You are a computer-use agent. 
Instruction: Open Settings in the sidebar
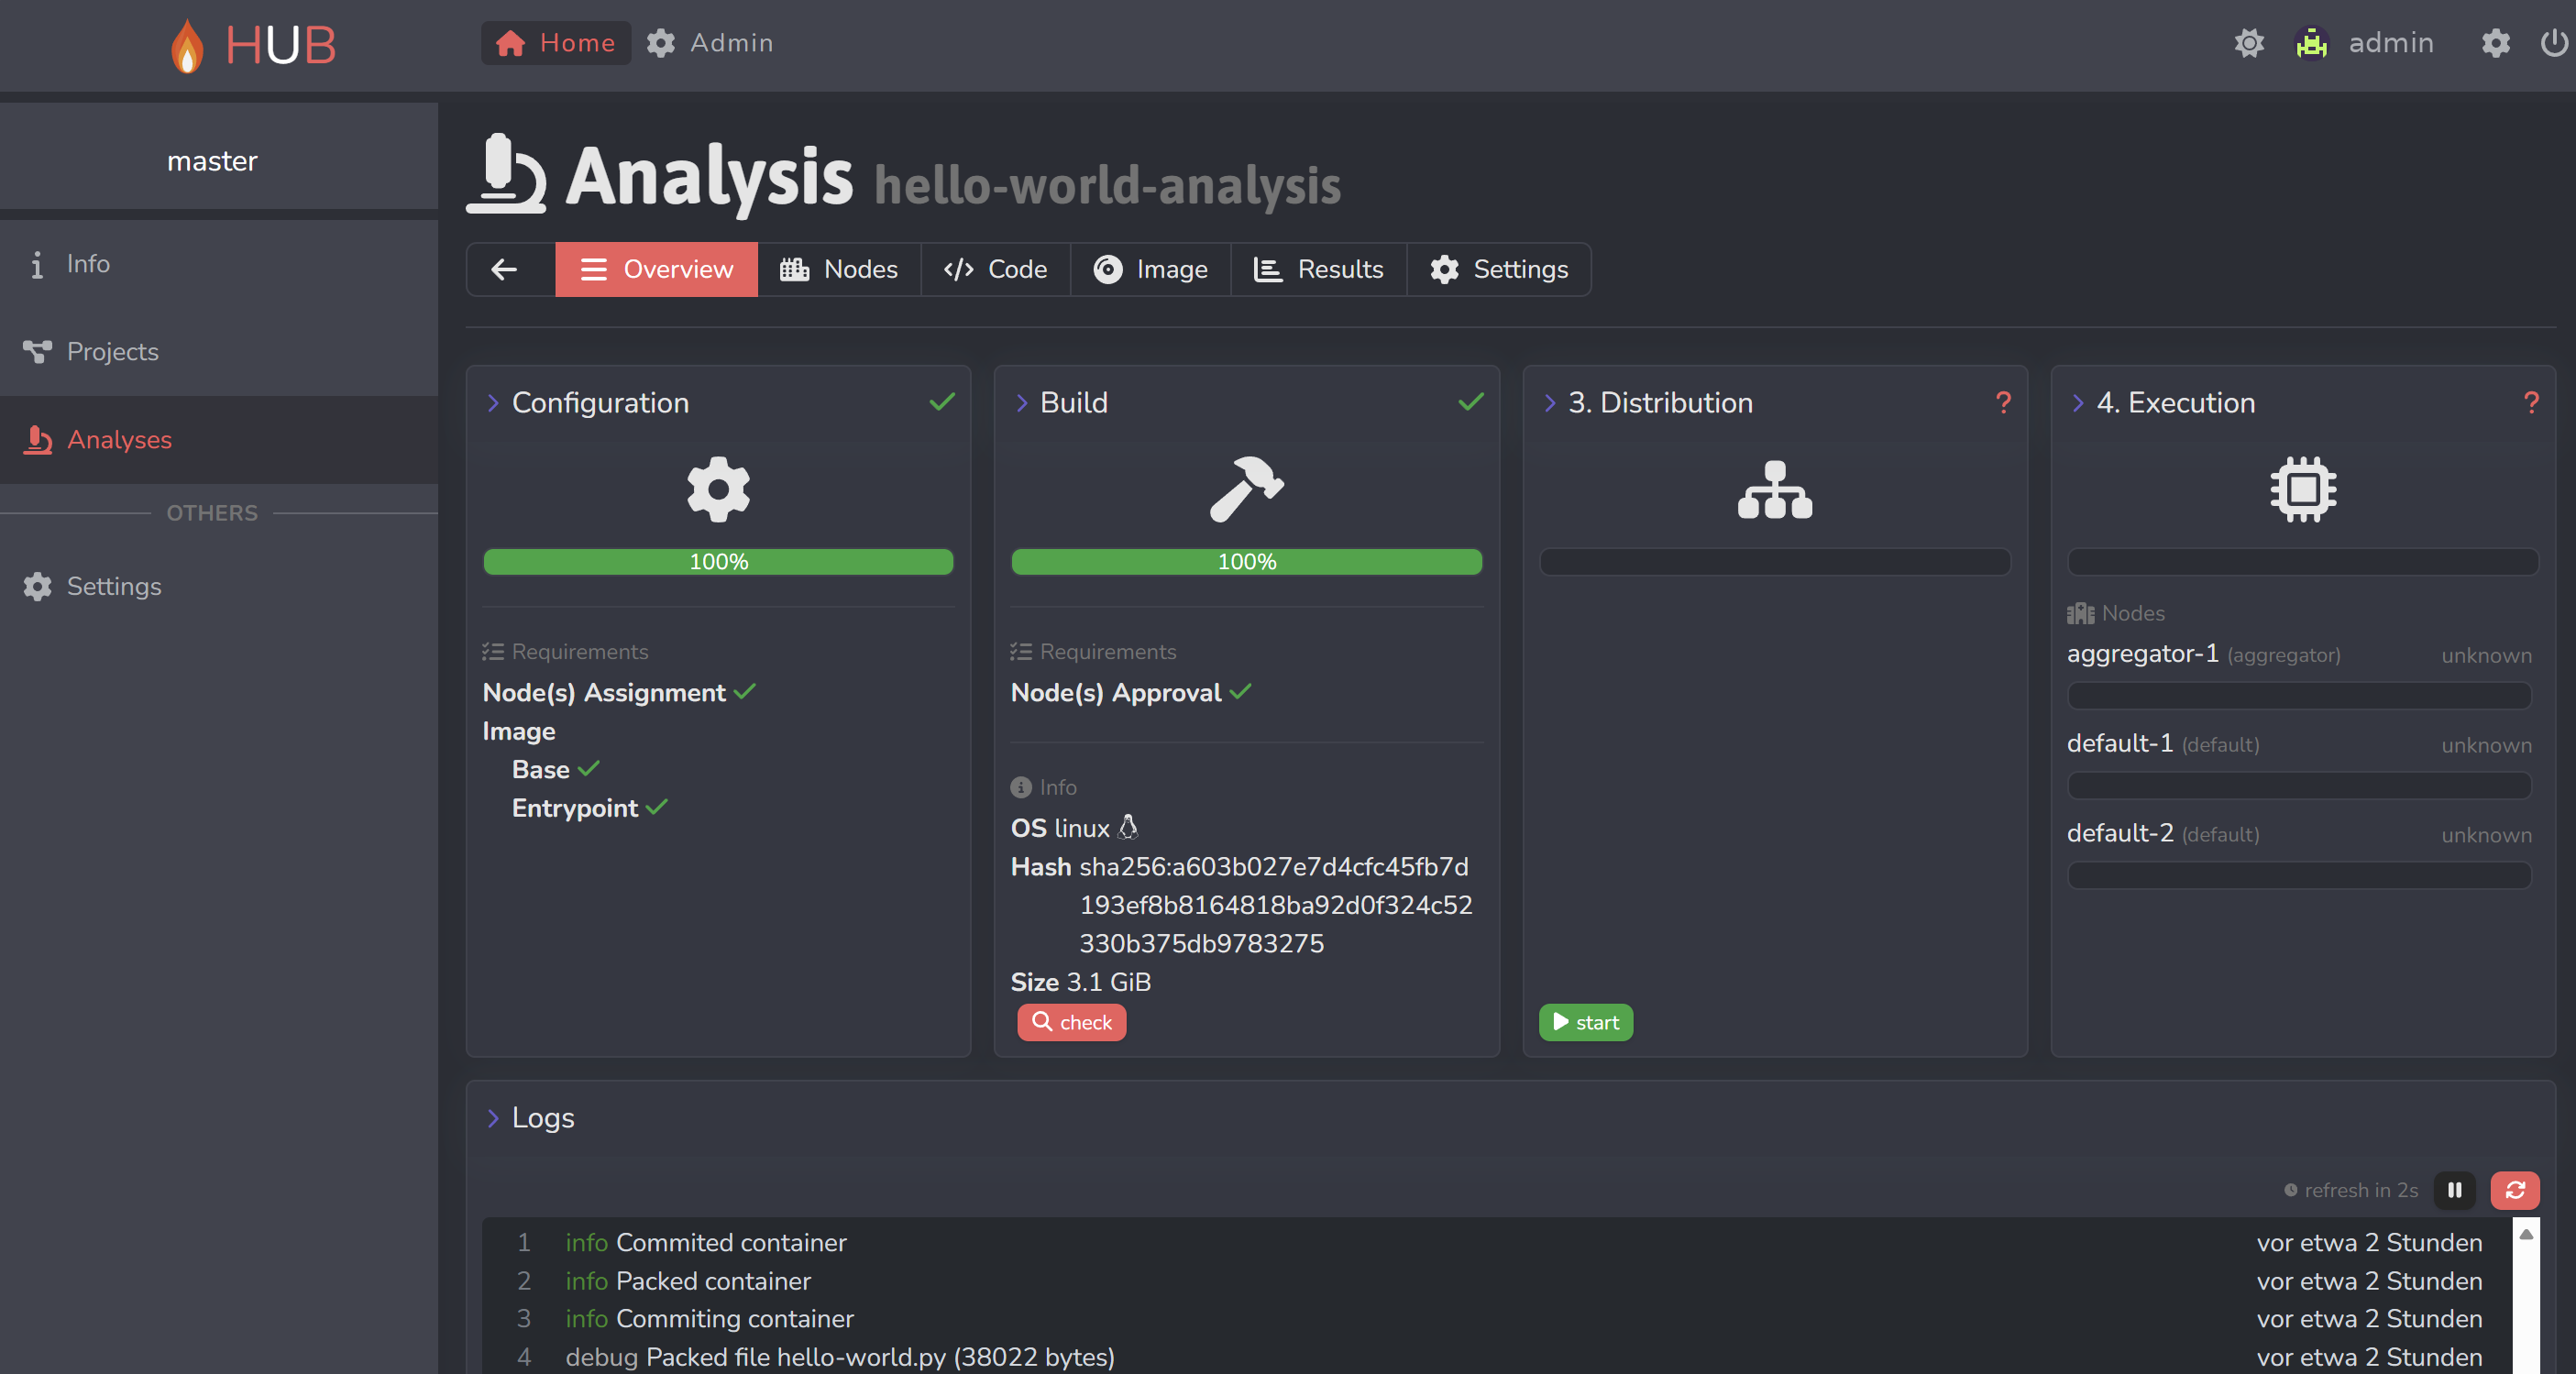[219, 586]
